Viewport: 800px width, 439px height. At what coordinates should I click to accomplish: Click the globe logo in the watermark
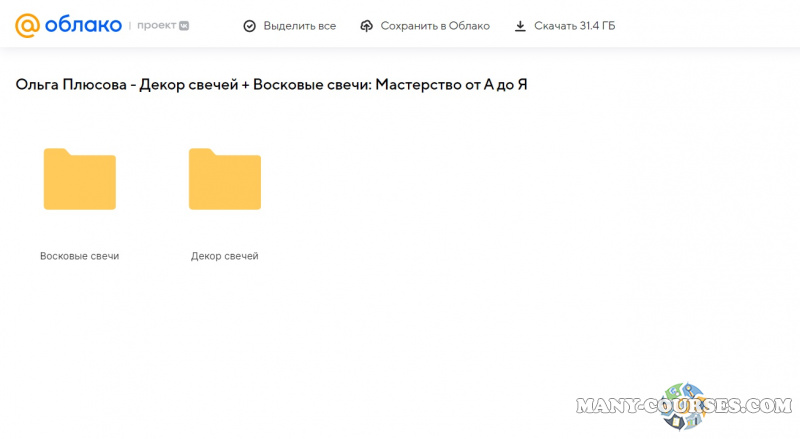[683, 405]
